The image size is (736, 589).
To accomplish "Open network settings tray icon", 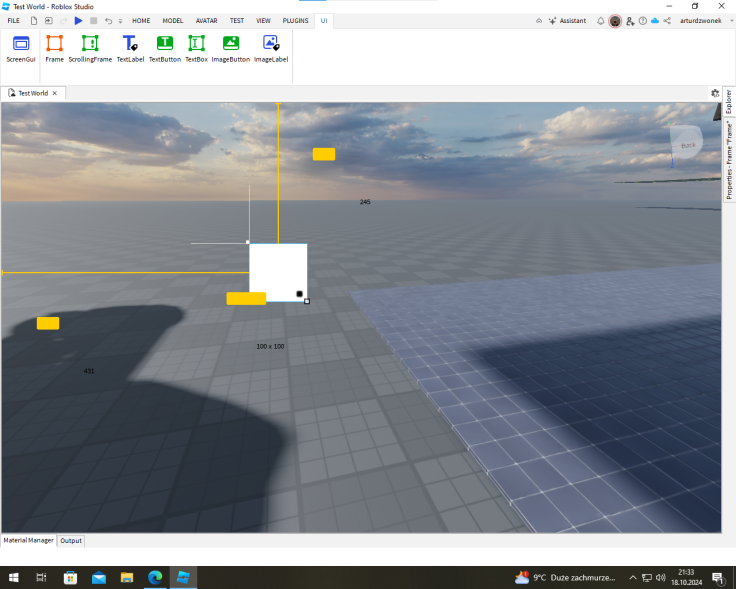I will 646,578.
